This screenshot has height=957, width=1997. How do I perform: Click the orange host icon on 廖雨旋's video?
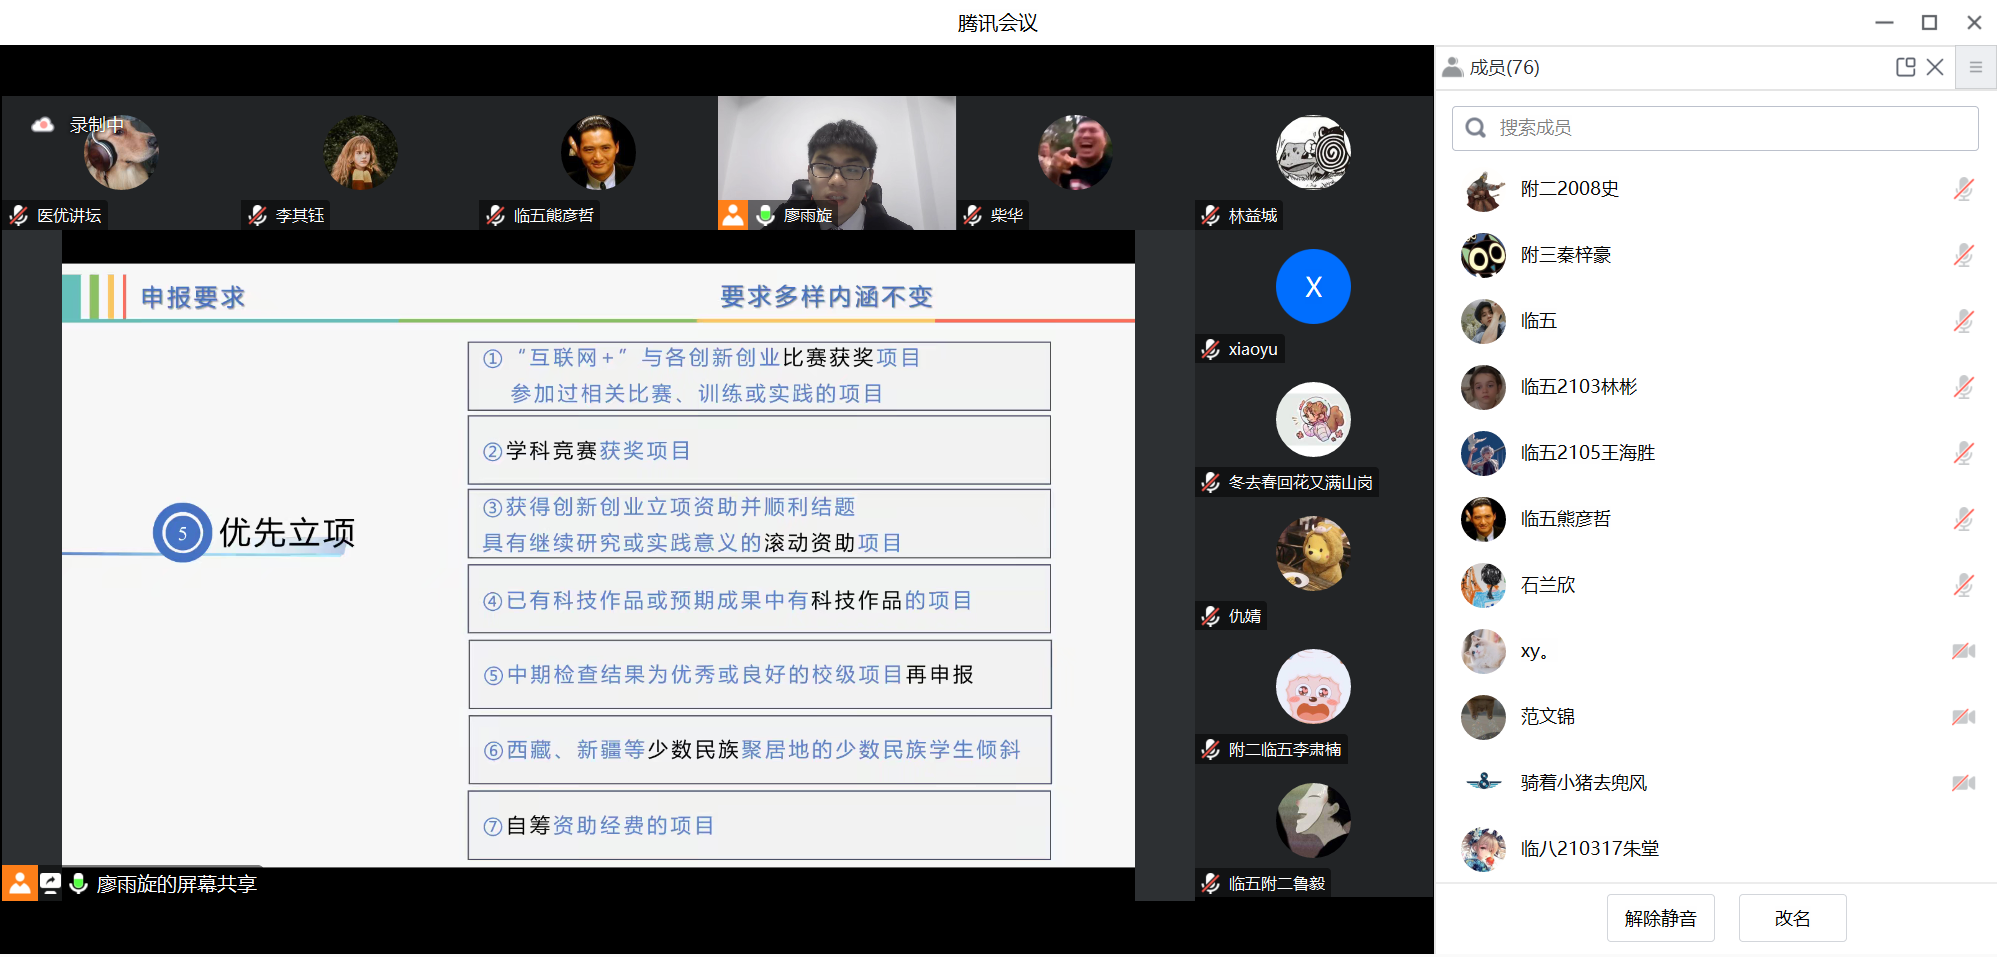click(x=733, y=215)
